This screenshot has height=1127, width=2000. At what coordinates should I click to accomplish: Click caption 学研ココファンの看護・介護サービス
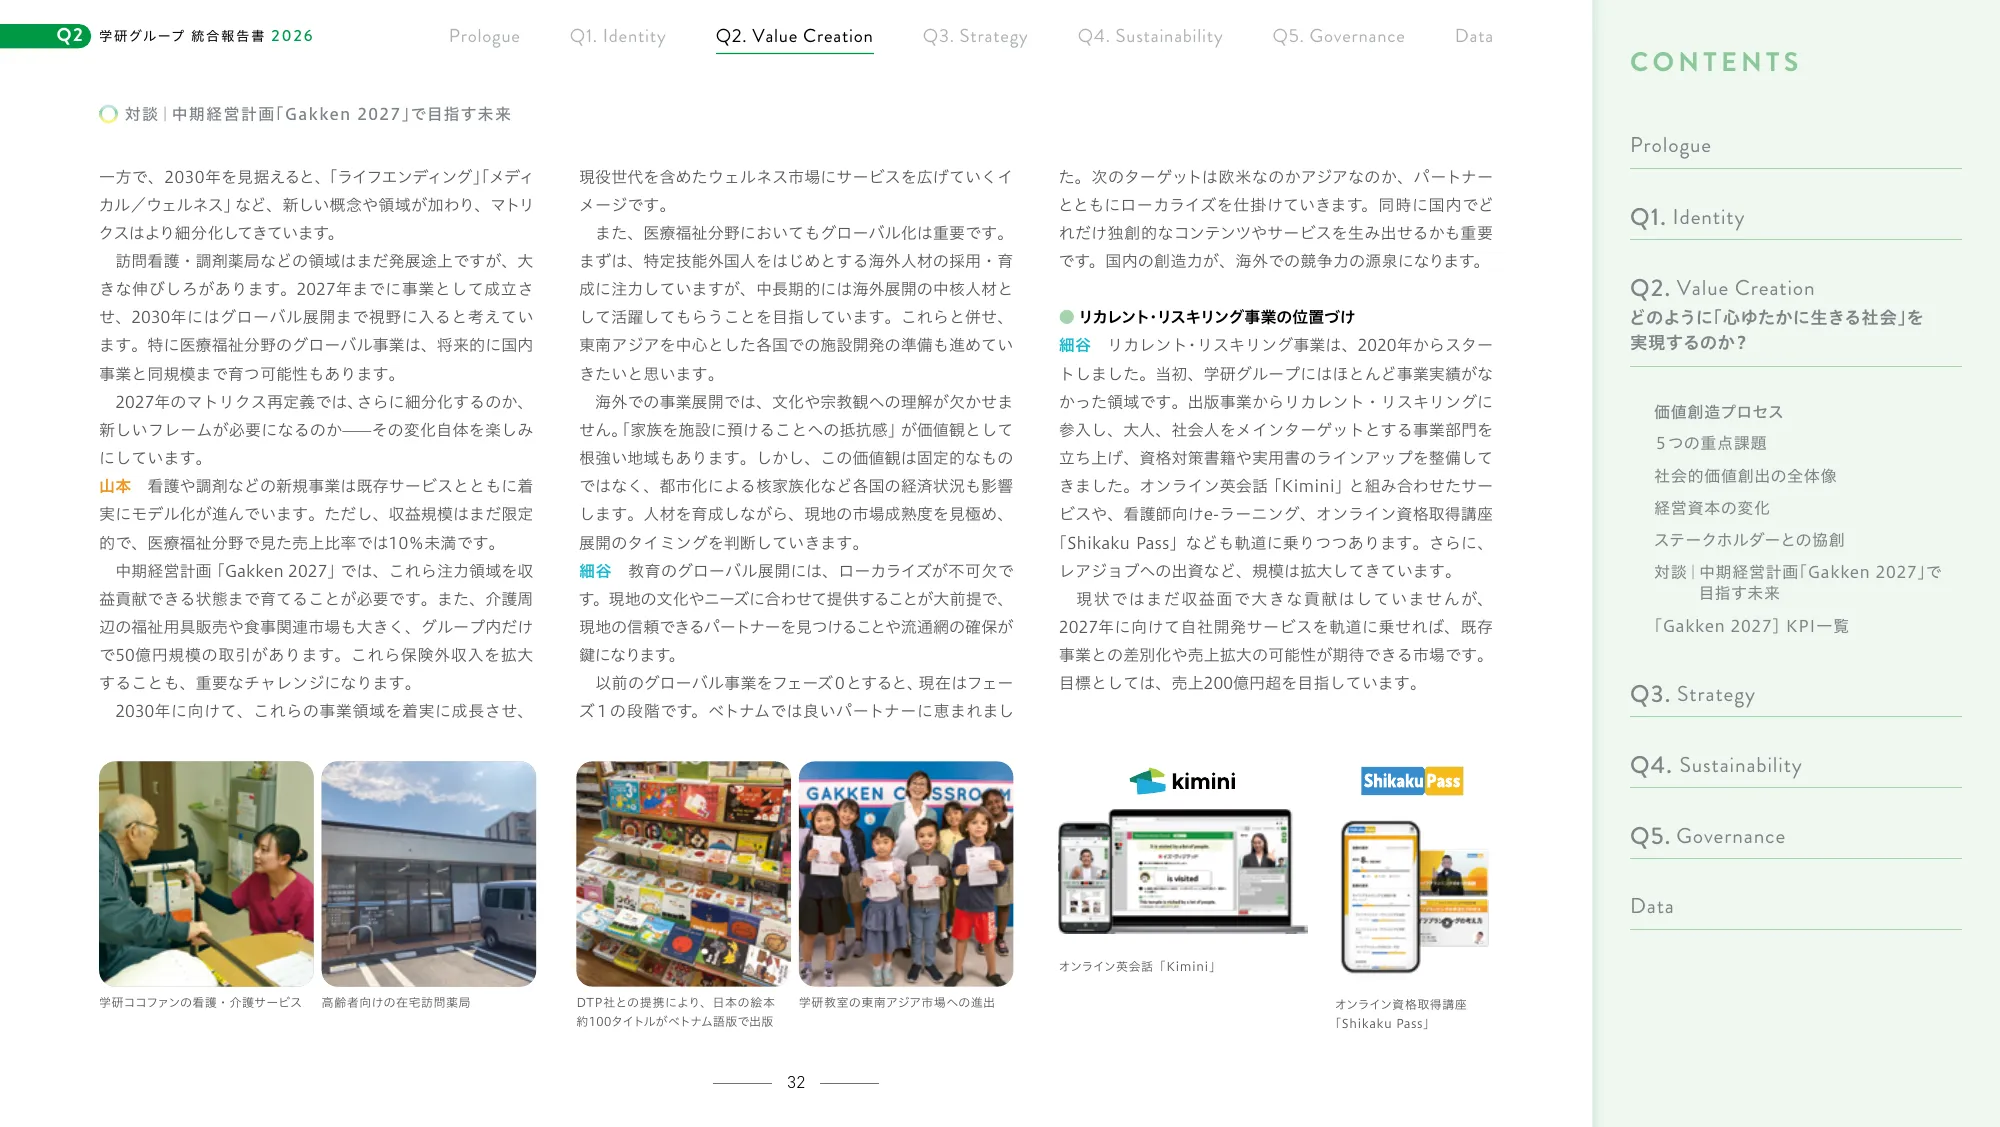pyautogui.click(x=200, y=1002)
